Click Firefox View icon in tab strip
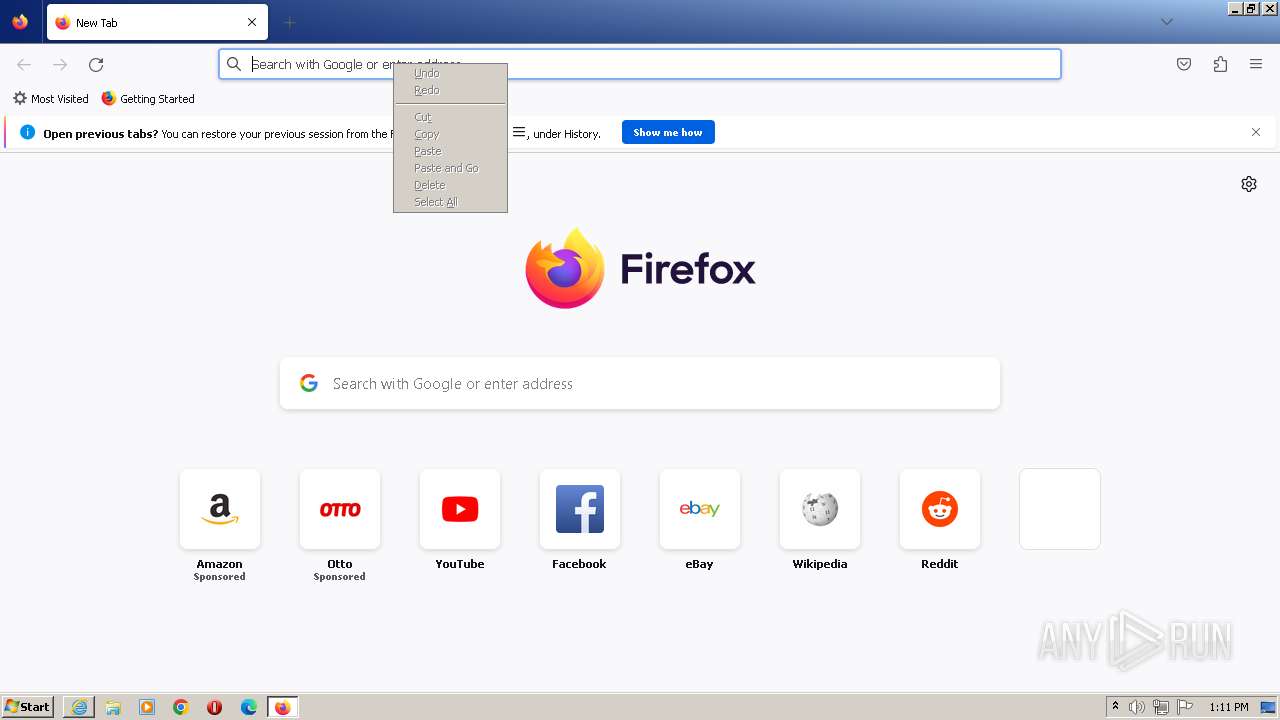1280x720 pixels. (x=20, y=22)
